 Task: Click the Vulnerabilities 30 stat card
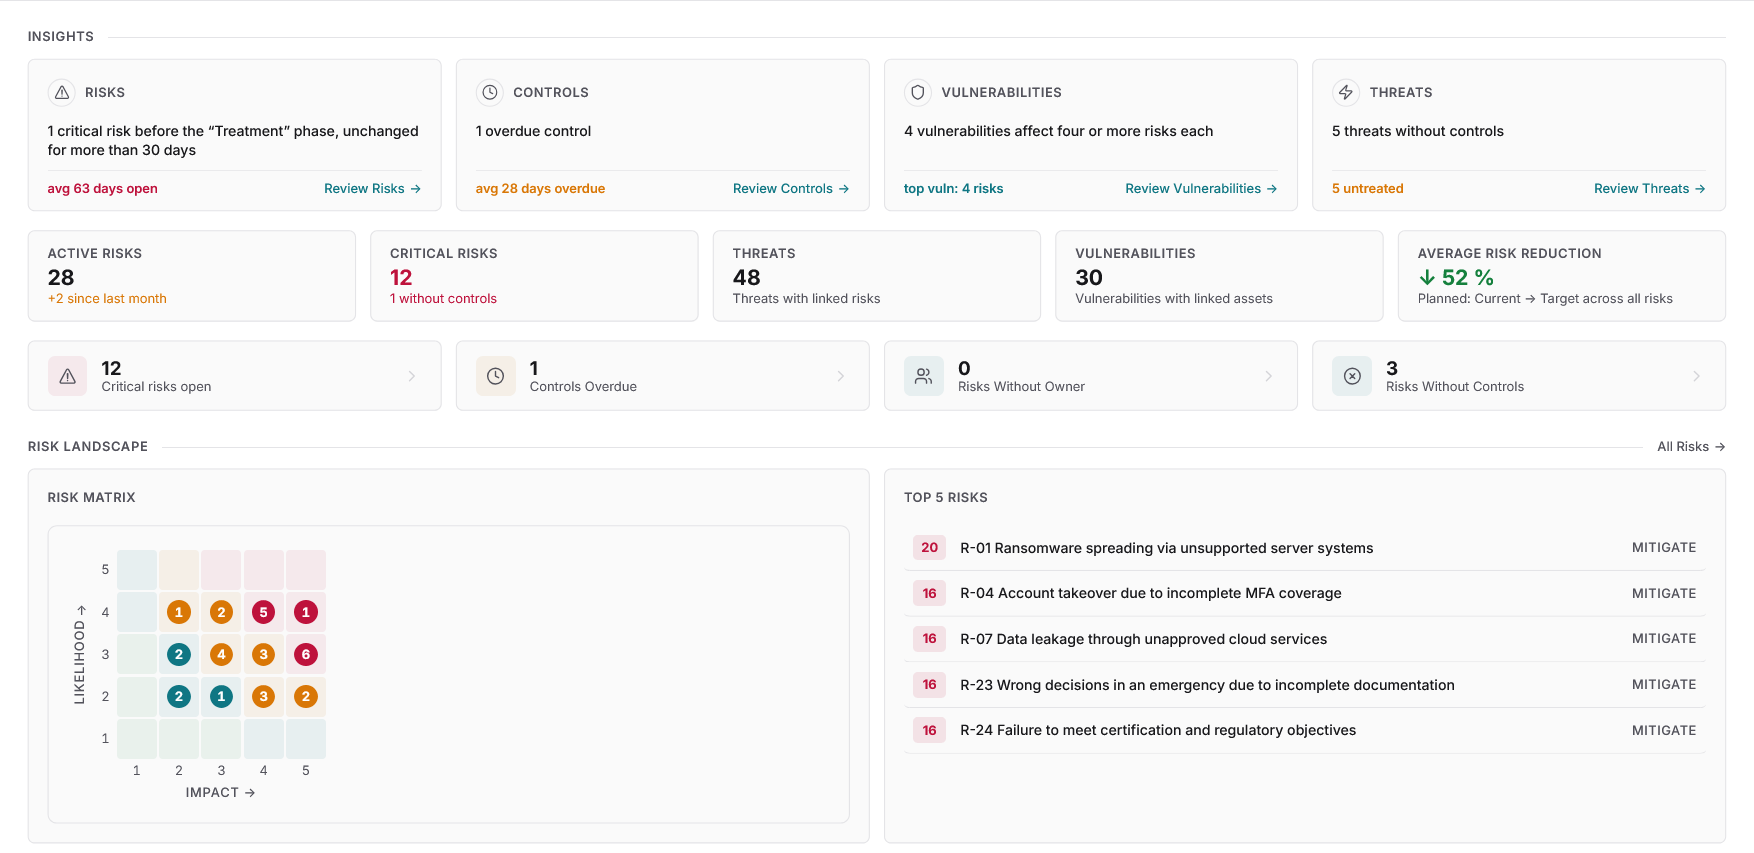(1219, 276)
